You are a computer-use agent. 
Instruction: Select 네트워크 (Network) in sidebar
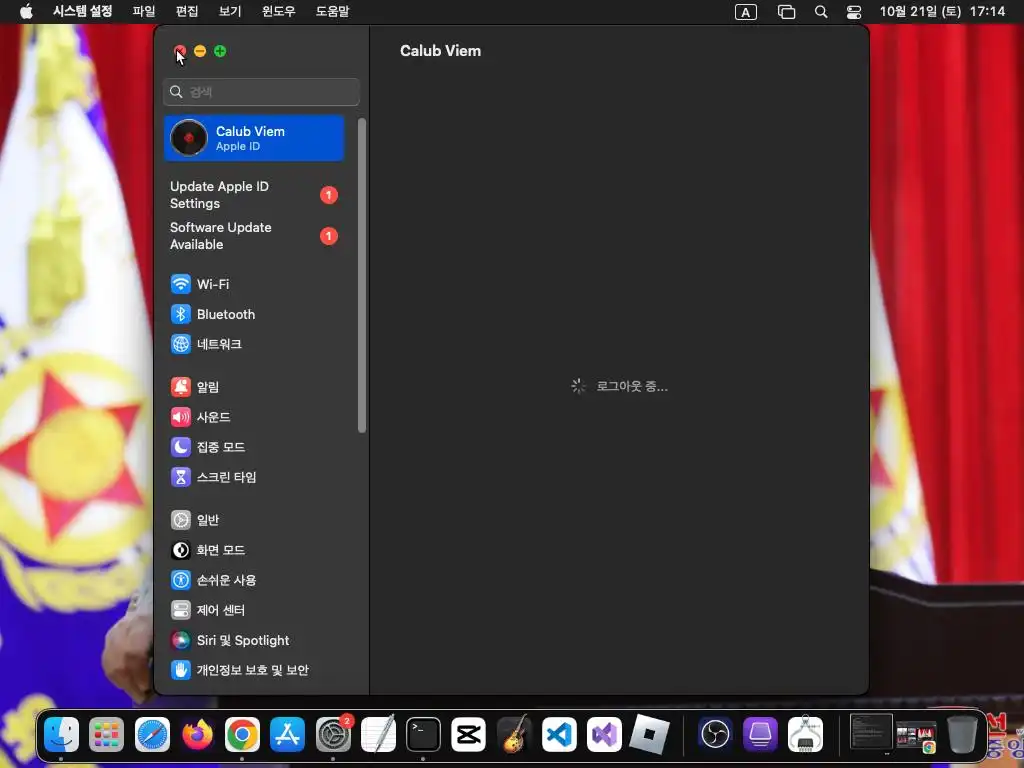[x=254, y=344]
